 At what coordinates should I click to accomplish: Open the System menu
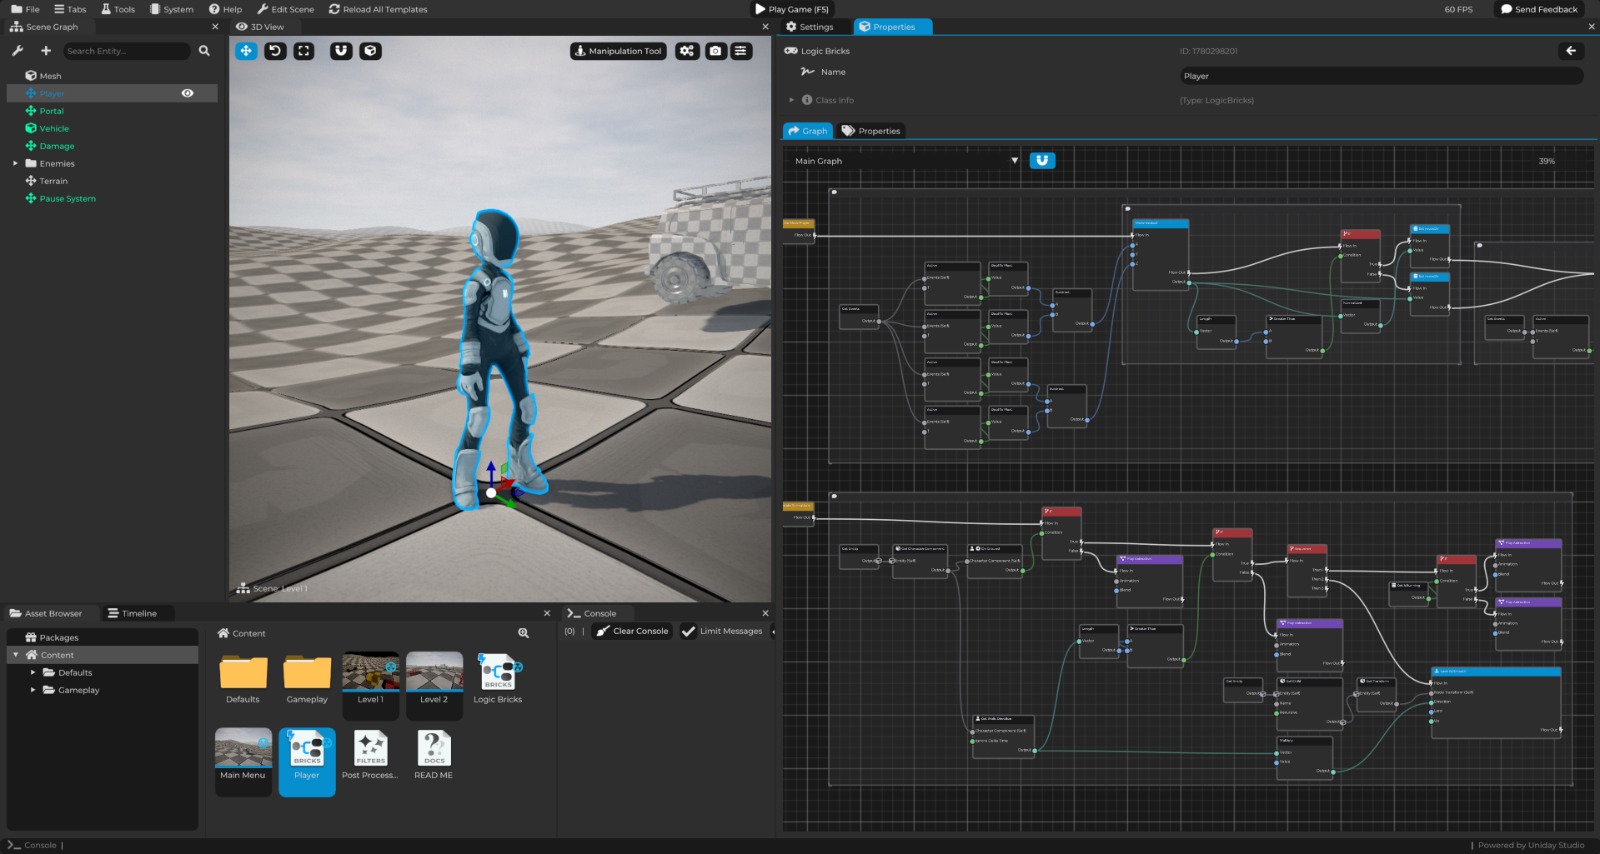click(x=172, y=9)
